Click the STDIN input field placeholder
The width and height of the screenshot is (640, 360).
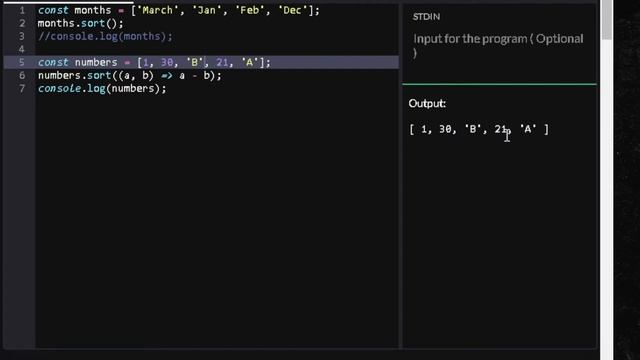pyautogui.click(x=498, y=45)
